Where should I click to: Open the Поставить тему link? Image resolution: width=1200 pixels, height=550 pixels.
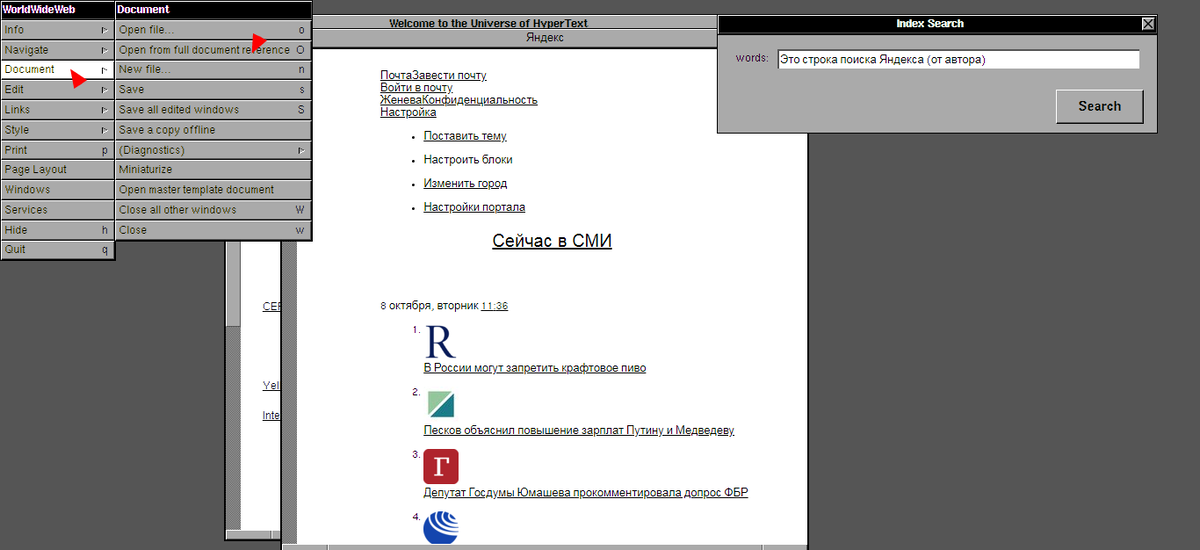(465, 136)
